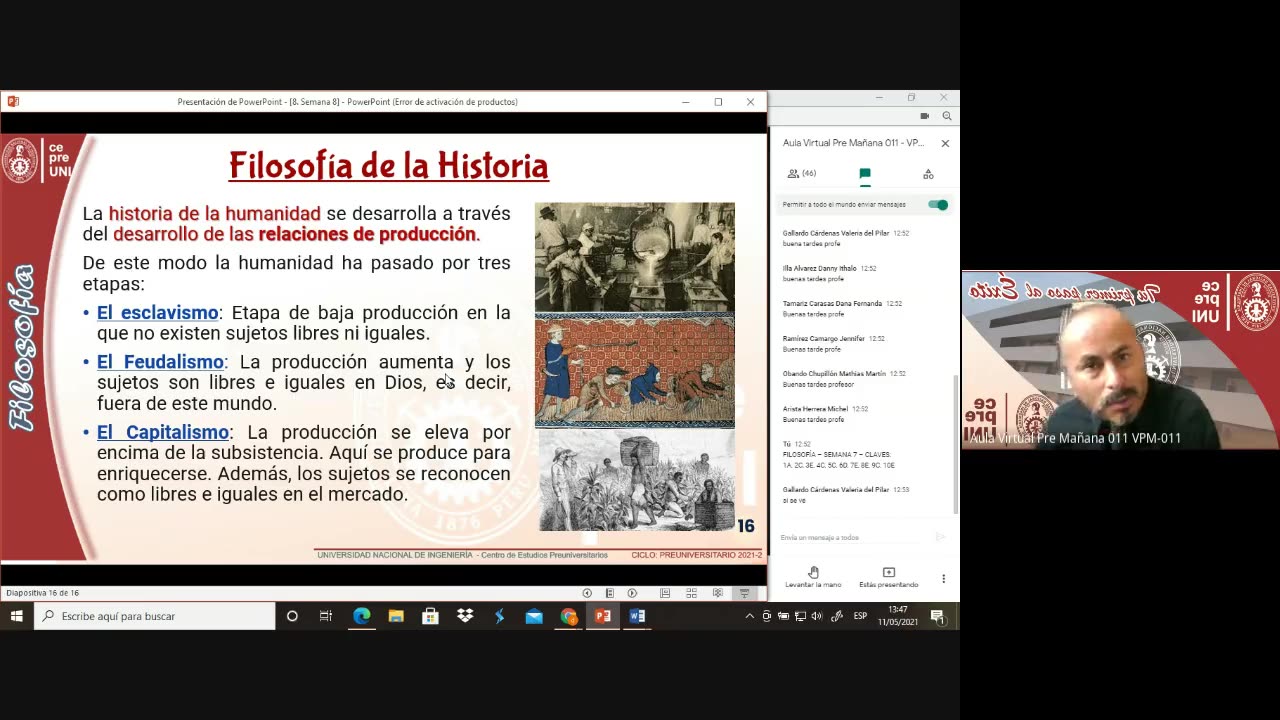Screen dimensions: 1280x720
Task: Click the chat panel scrollbar
Action: tap(956, 445)
